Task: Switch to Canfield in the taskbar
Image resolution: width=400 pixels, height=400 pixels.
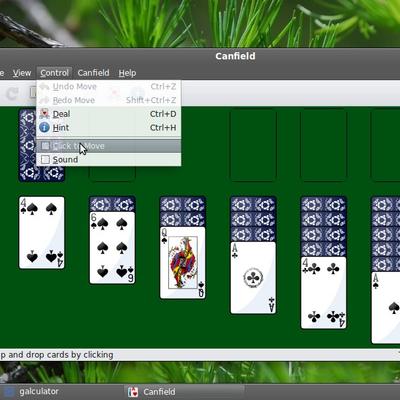Action: pos(185,392)
